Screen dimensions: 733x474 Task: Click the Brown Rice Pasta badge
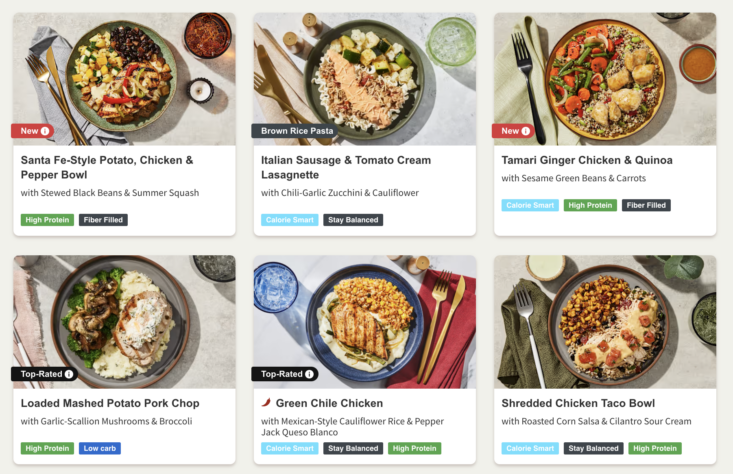click(x=296, y=131)
